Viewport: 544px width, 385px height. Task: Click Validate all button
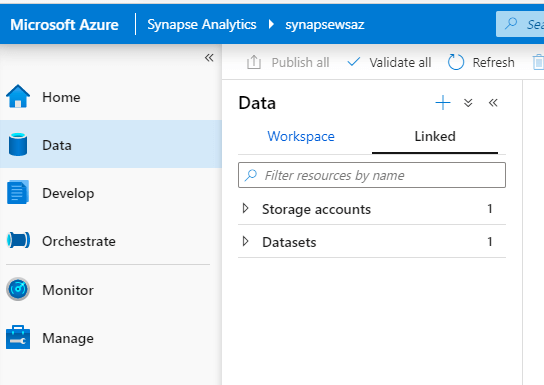389,62
